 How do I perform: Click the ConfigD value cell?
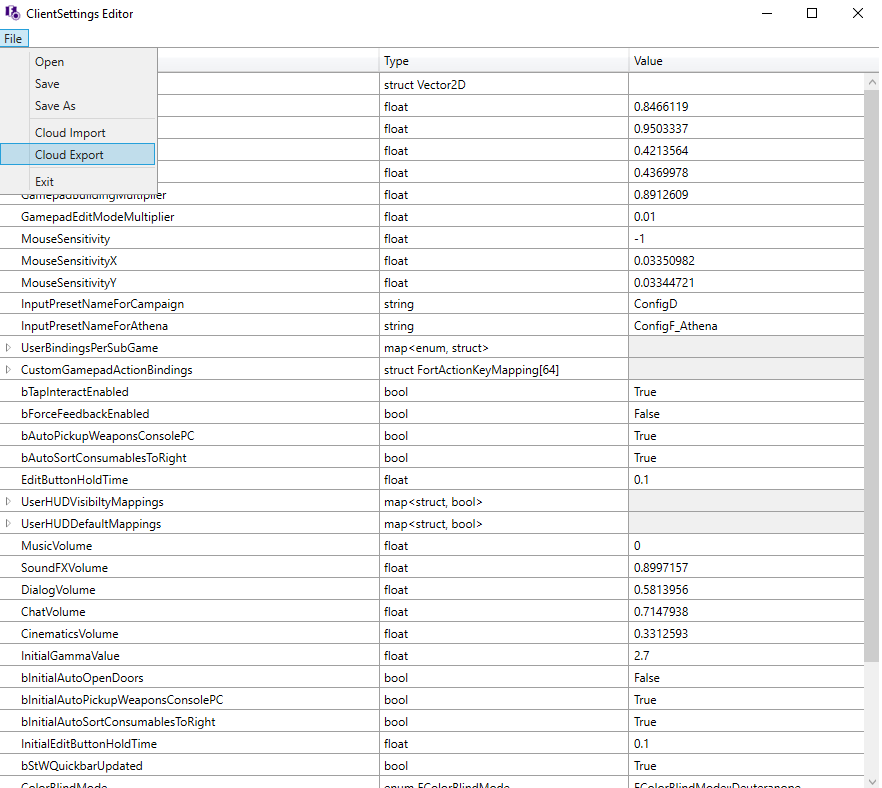[x=746, y=304]
